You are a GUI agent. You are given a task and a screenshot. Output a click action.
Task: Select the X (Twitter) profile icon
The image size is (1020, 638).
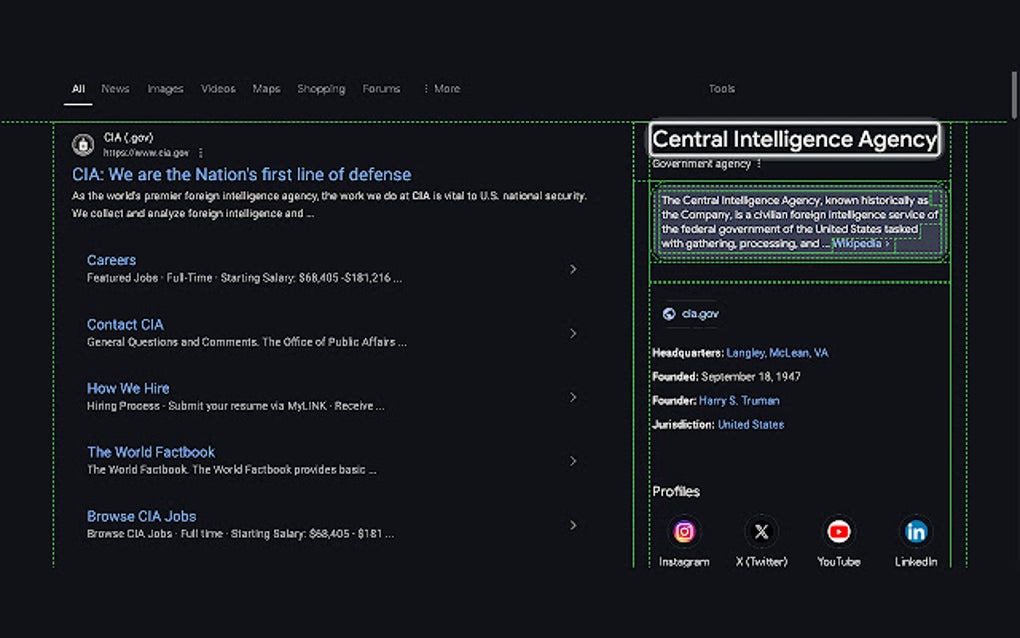pos(761,531)
